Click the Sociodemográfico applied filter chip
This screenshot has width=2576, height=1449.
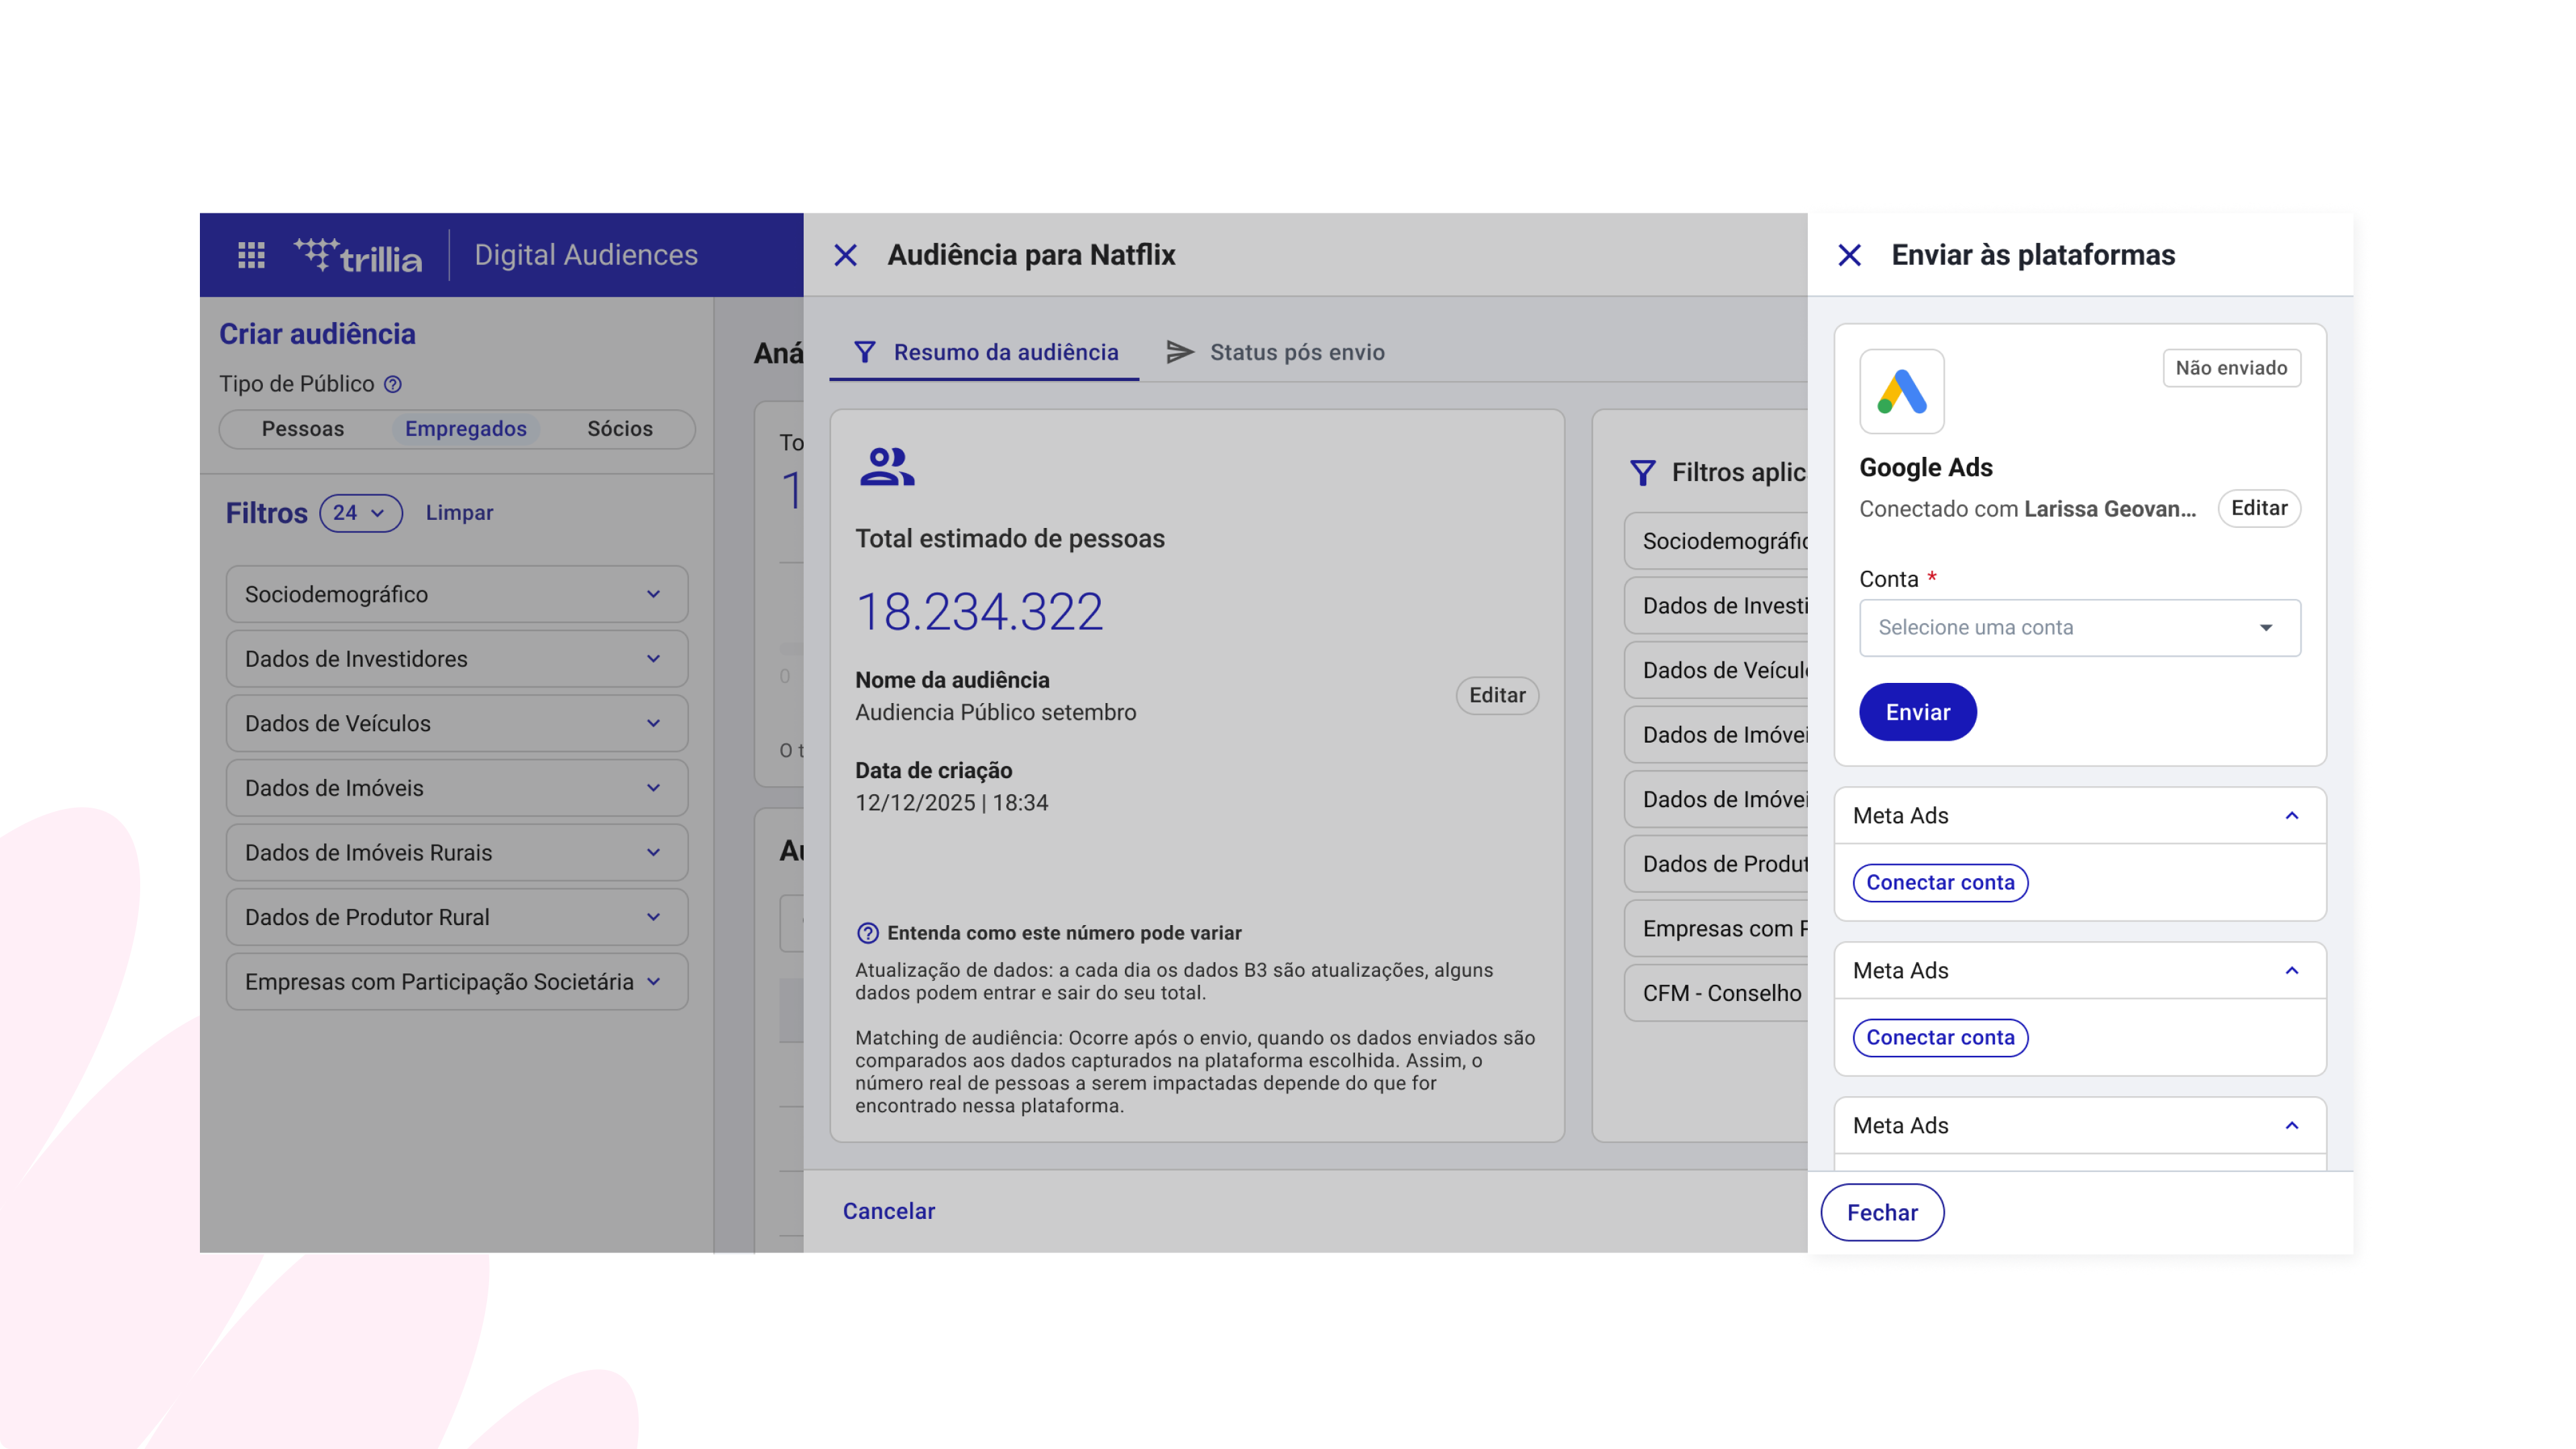tap(1716, 541)
